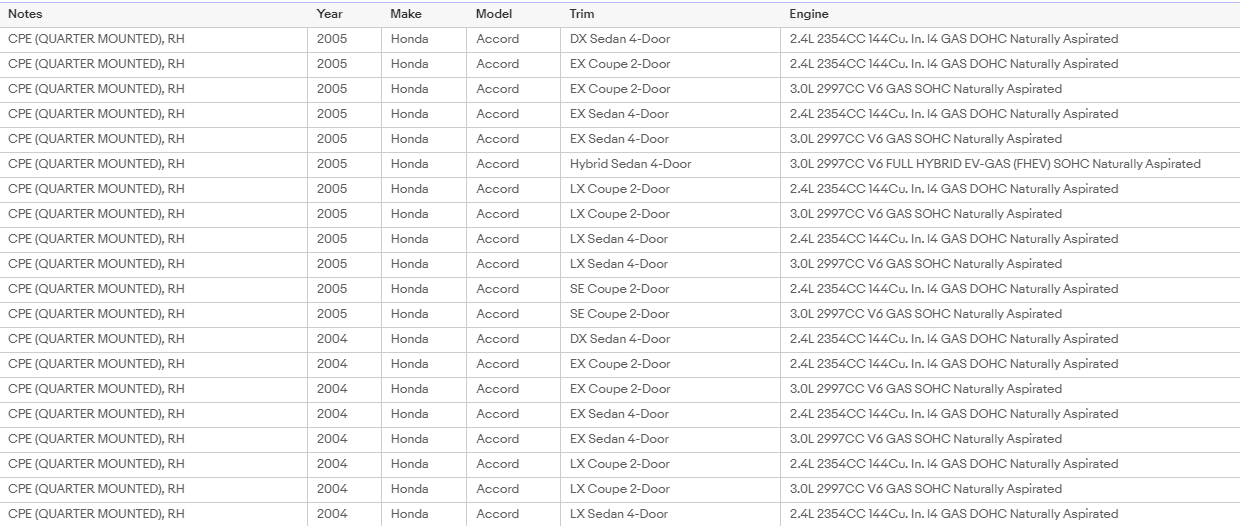The height and width of the screenshot is (526, 1240).
Task: Click V6 engine cell in 2004 EX Coupe row
Action: coord(1010,389)
